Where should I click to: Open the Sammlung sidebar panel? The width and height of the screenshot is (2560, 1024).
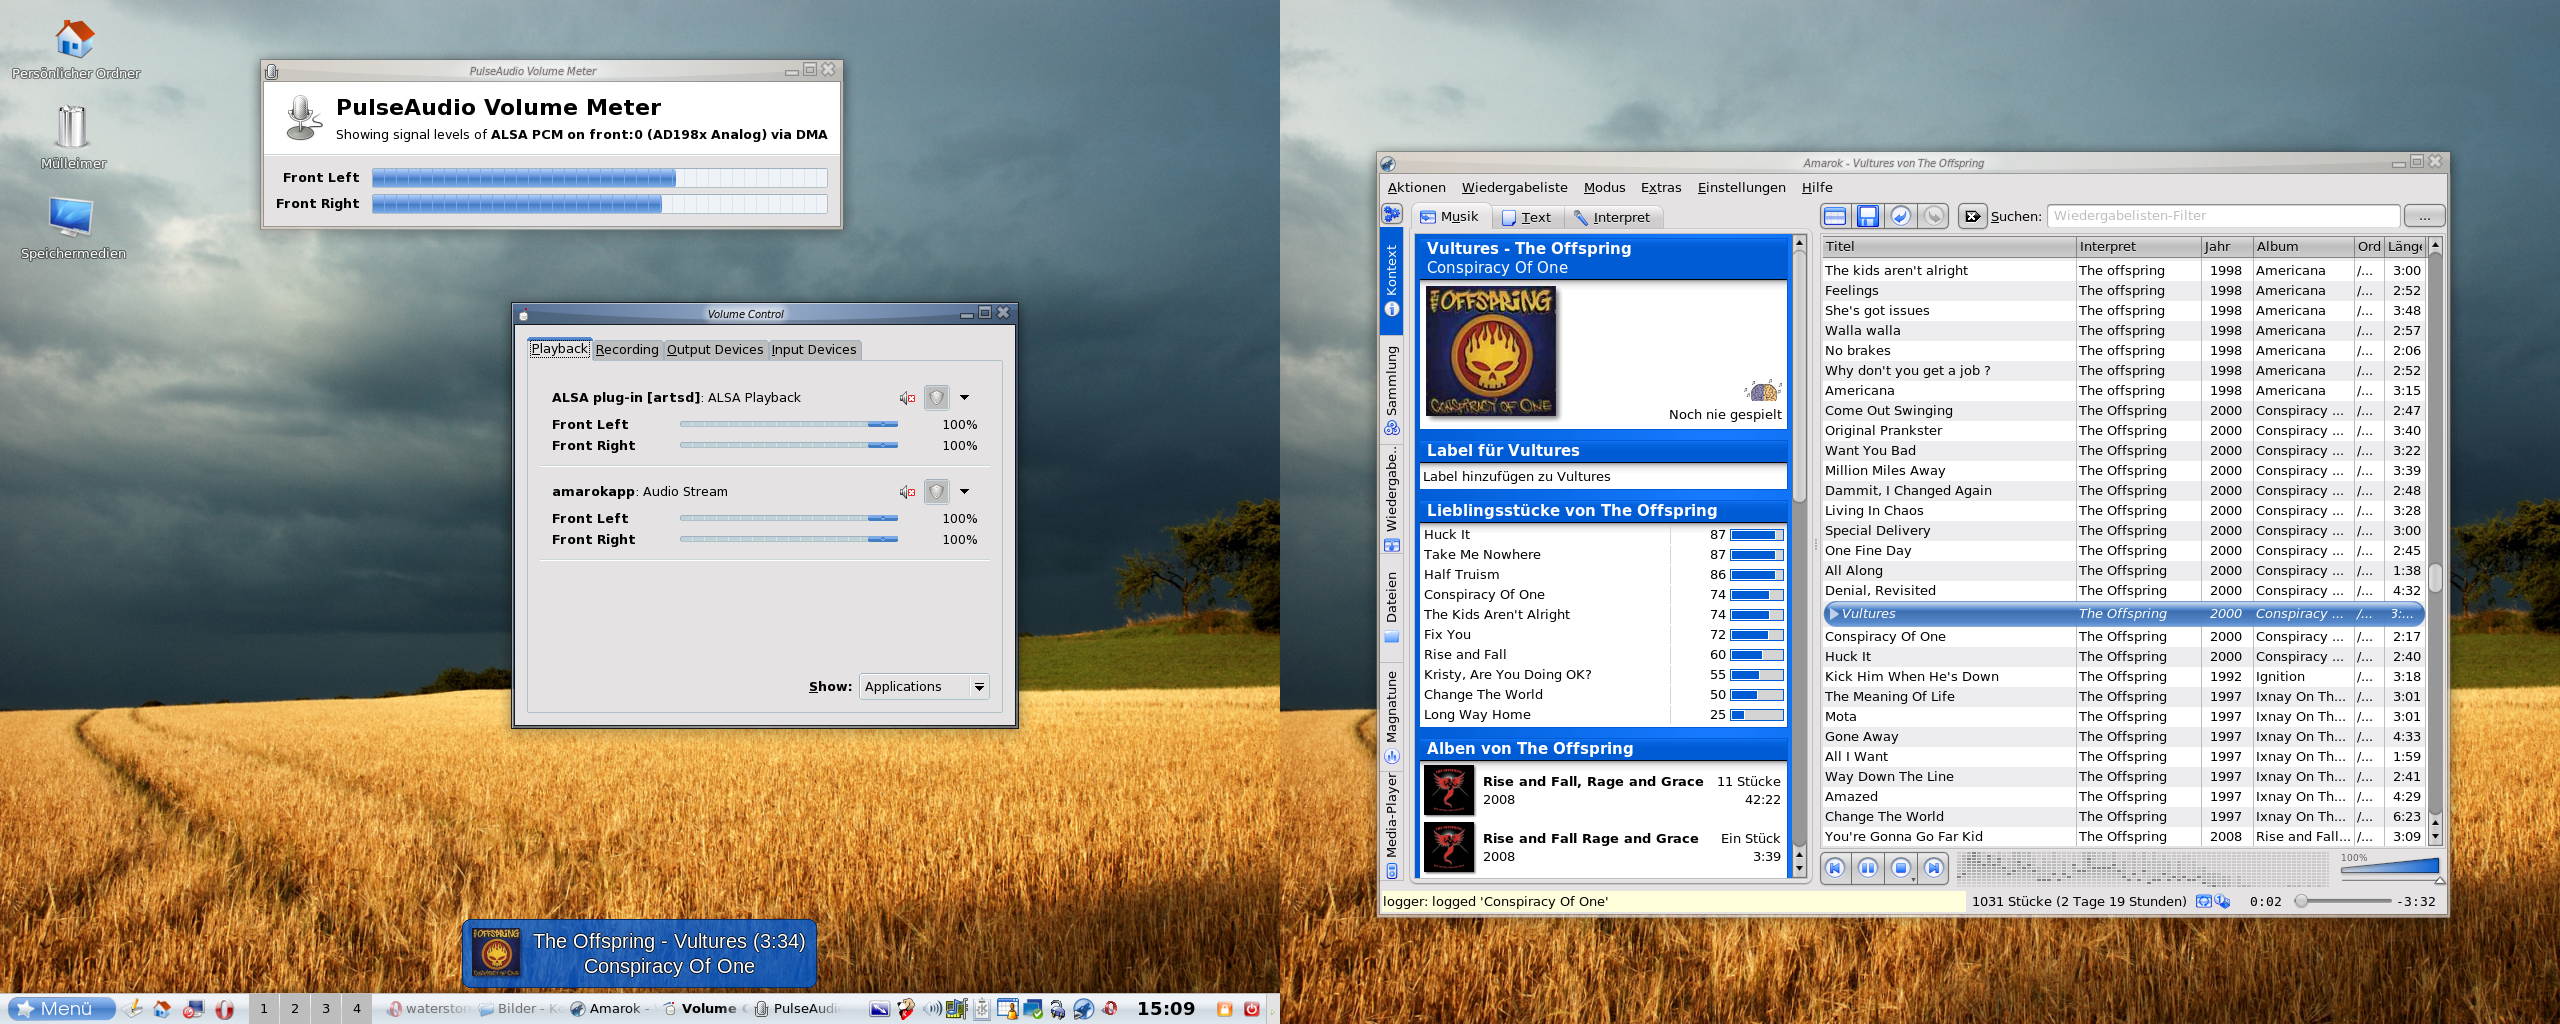click(x=1390, y=392)
